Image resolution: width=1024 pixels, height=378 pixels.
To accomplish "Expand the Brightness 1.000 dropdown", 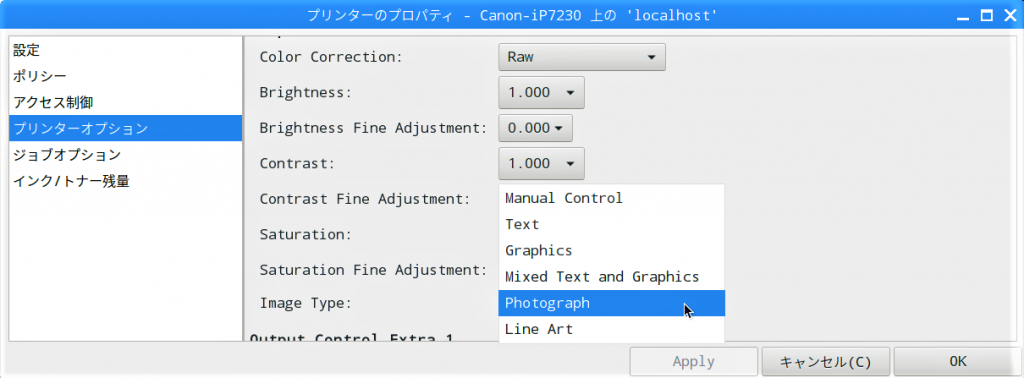I will click(x=541, y=93).
